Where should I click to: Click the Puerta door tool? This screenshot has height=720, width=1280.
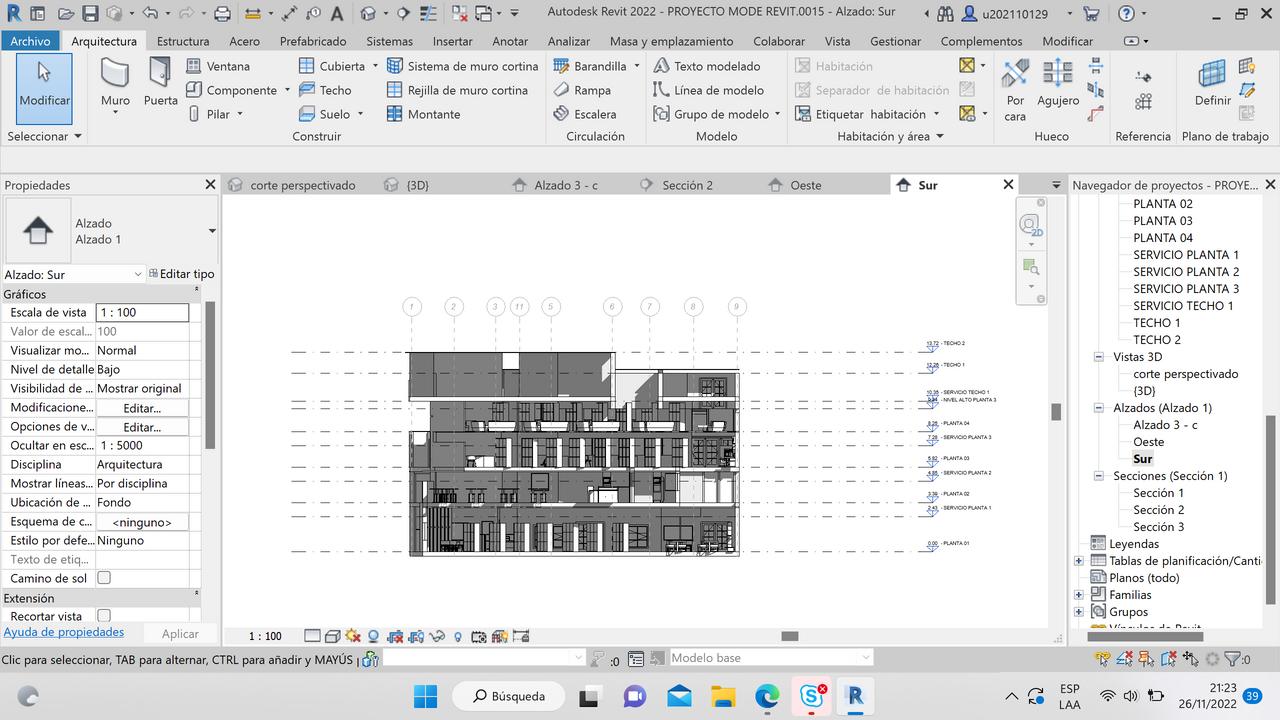160,81
